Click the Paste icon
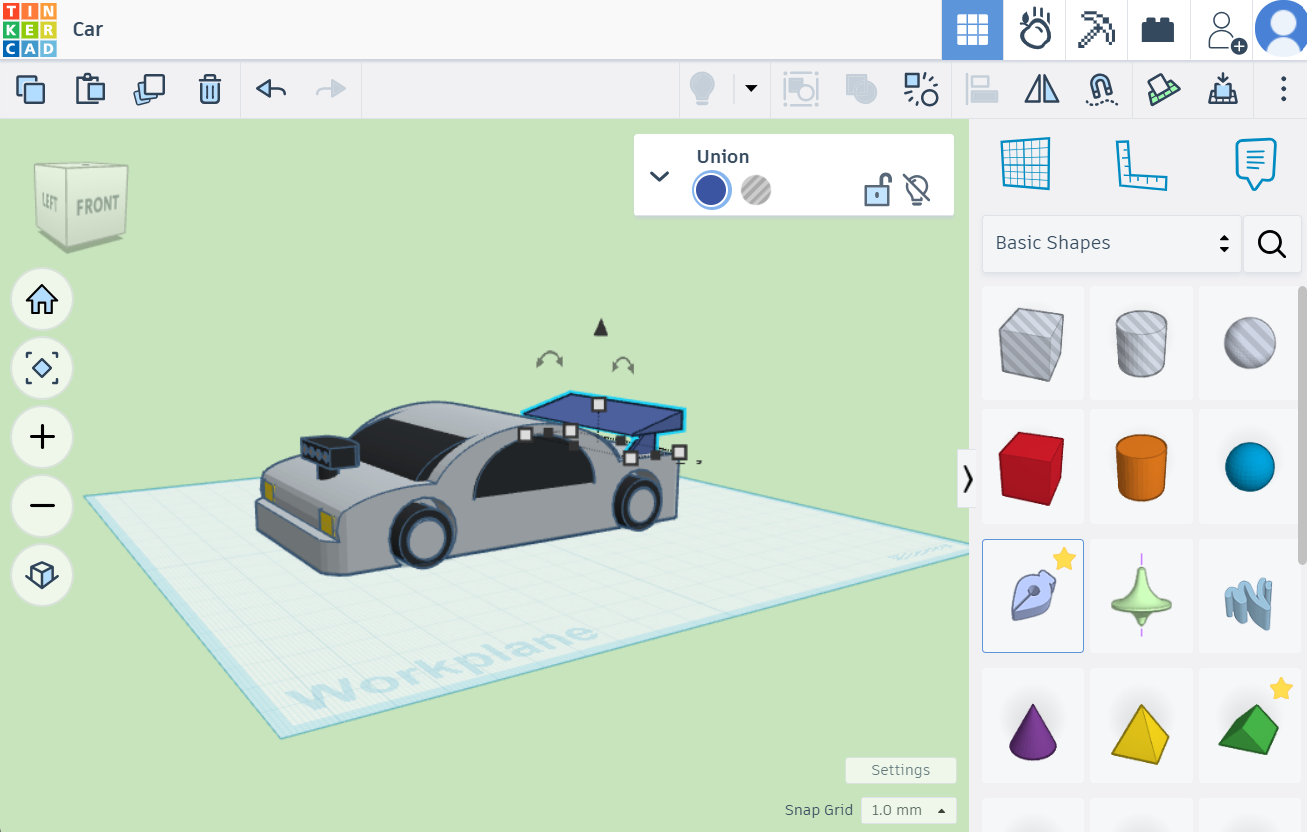 point(90,89)
